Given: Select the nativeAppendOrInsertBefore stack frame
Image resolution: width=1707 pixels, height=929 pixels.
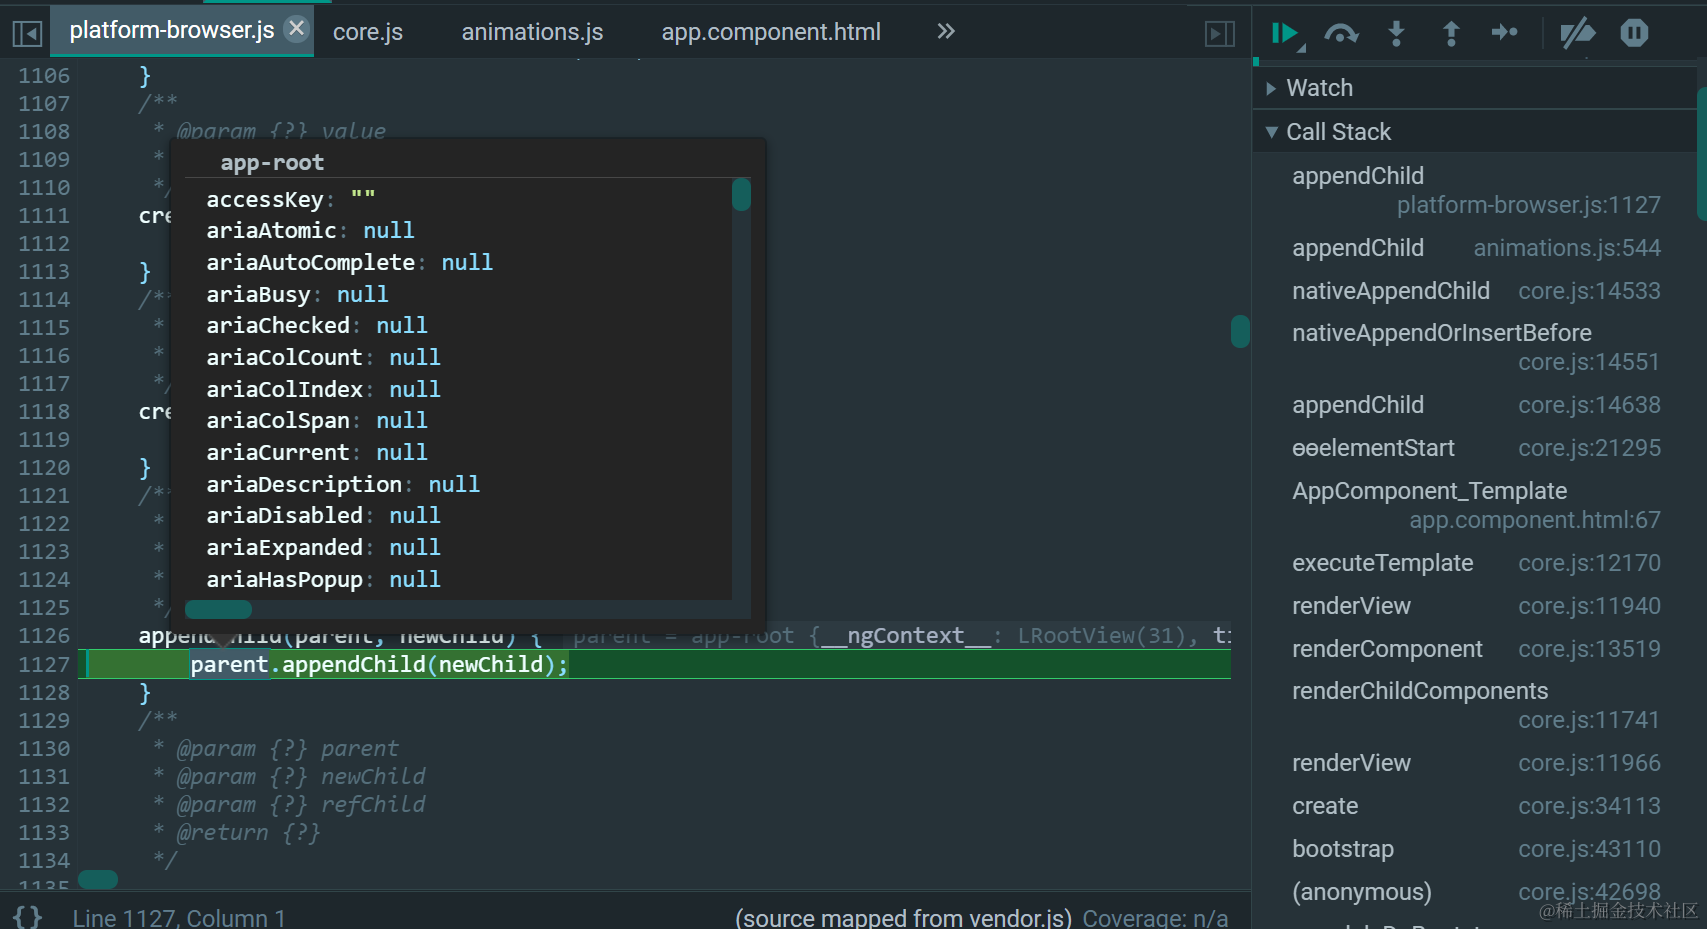Looking at the screenshot, I should 1476,347.
